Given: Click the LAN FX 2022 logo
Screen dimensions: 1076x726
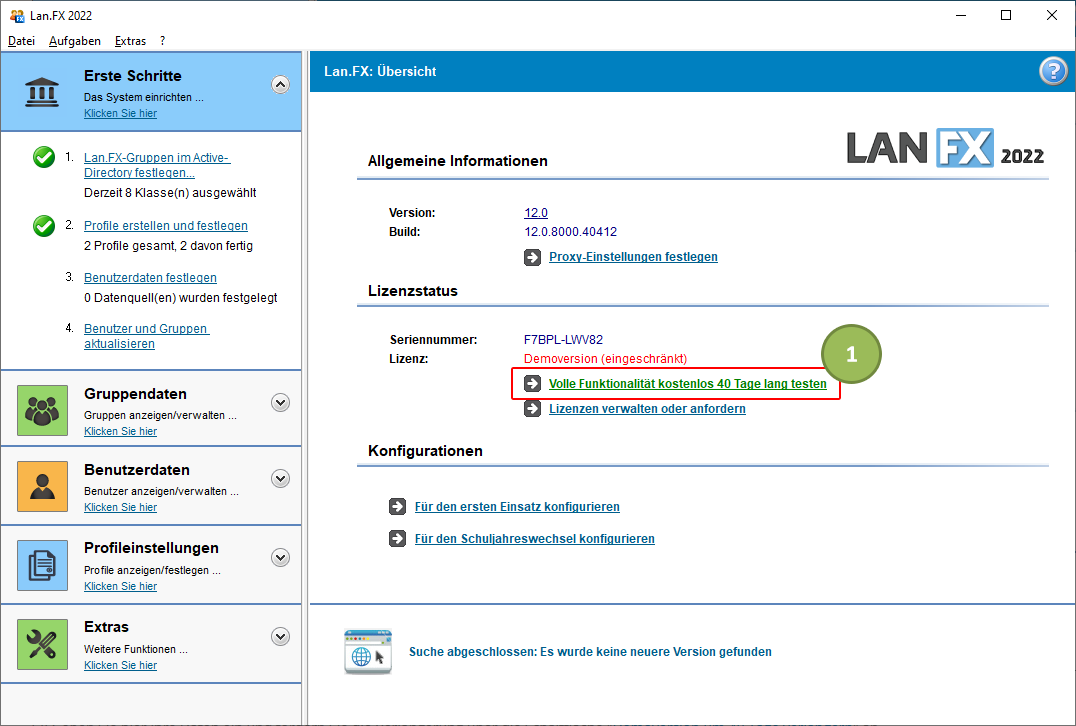Looking at the screenshot, I should (x=945, y=148).
